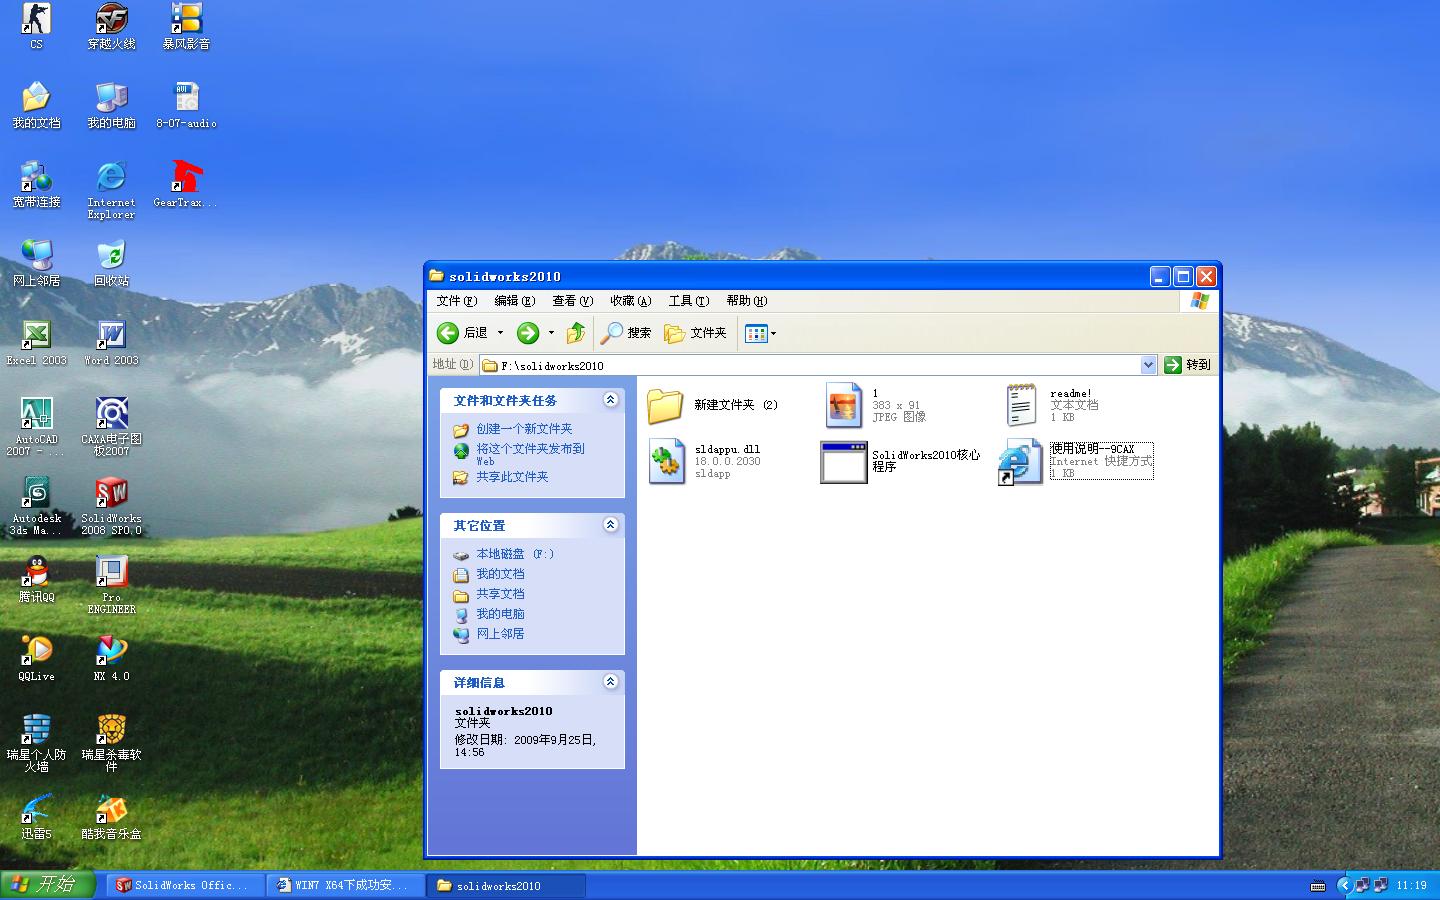
Task: Open the 编辑(E) menu
Action: 514,301
